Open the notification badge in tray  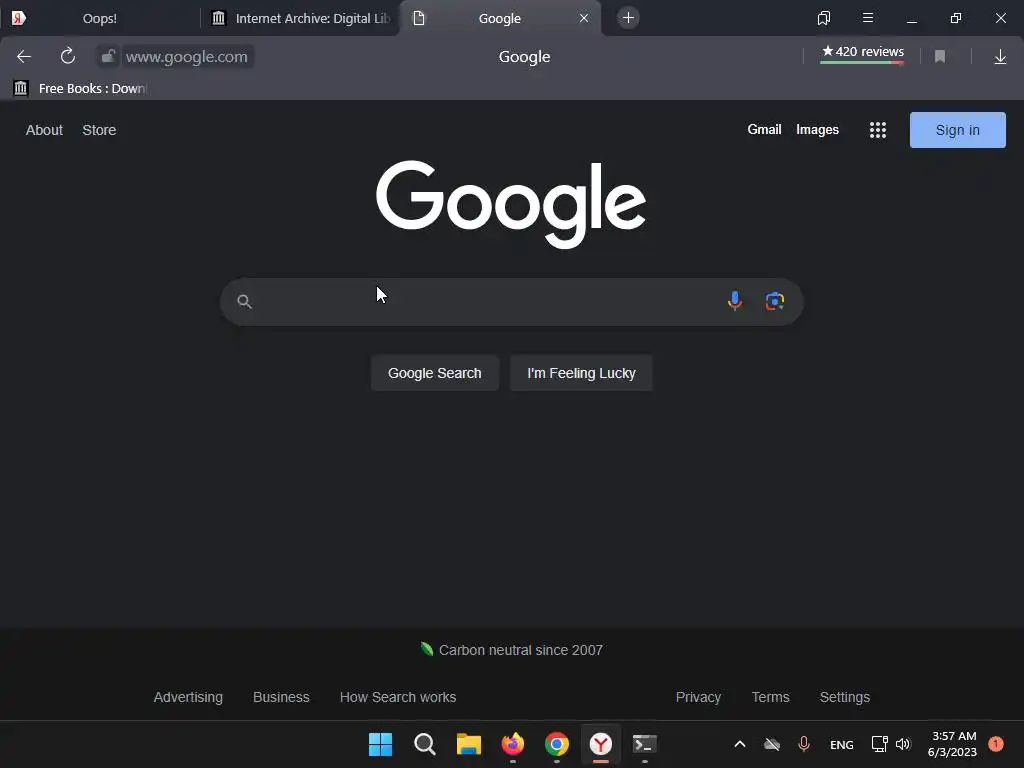(x=996, y=743)
